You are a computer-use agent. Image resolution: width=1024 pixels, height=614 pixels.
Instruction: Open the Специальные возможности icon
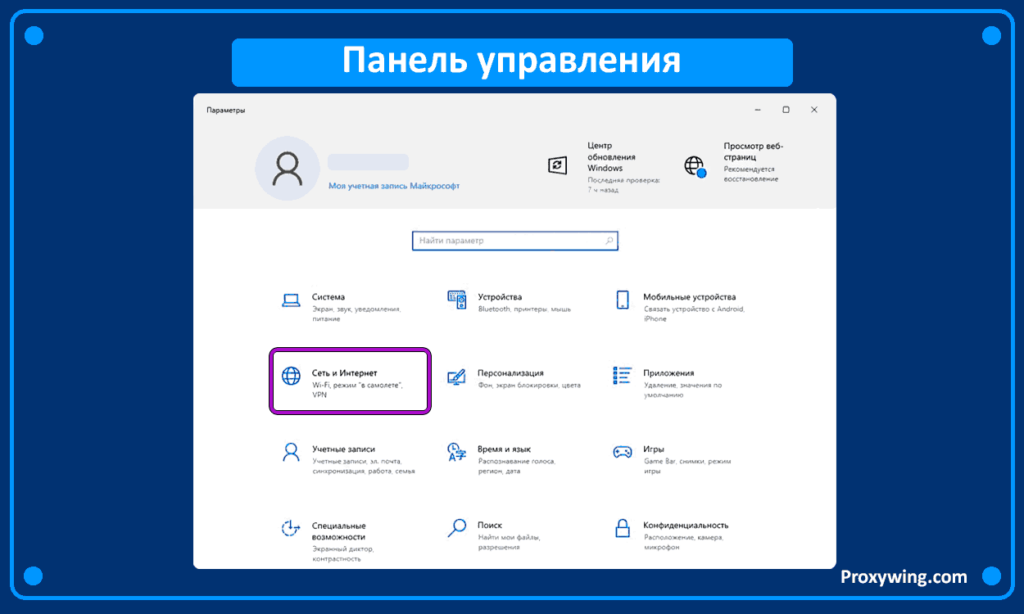click(291, 528)
